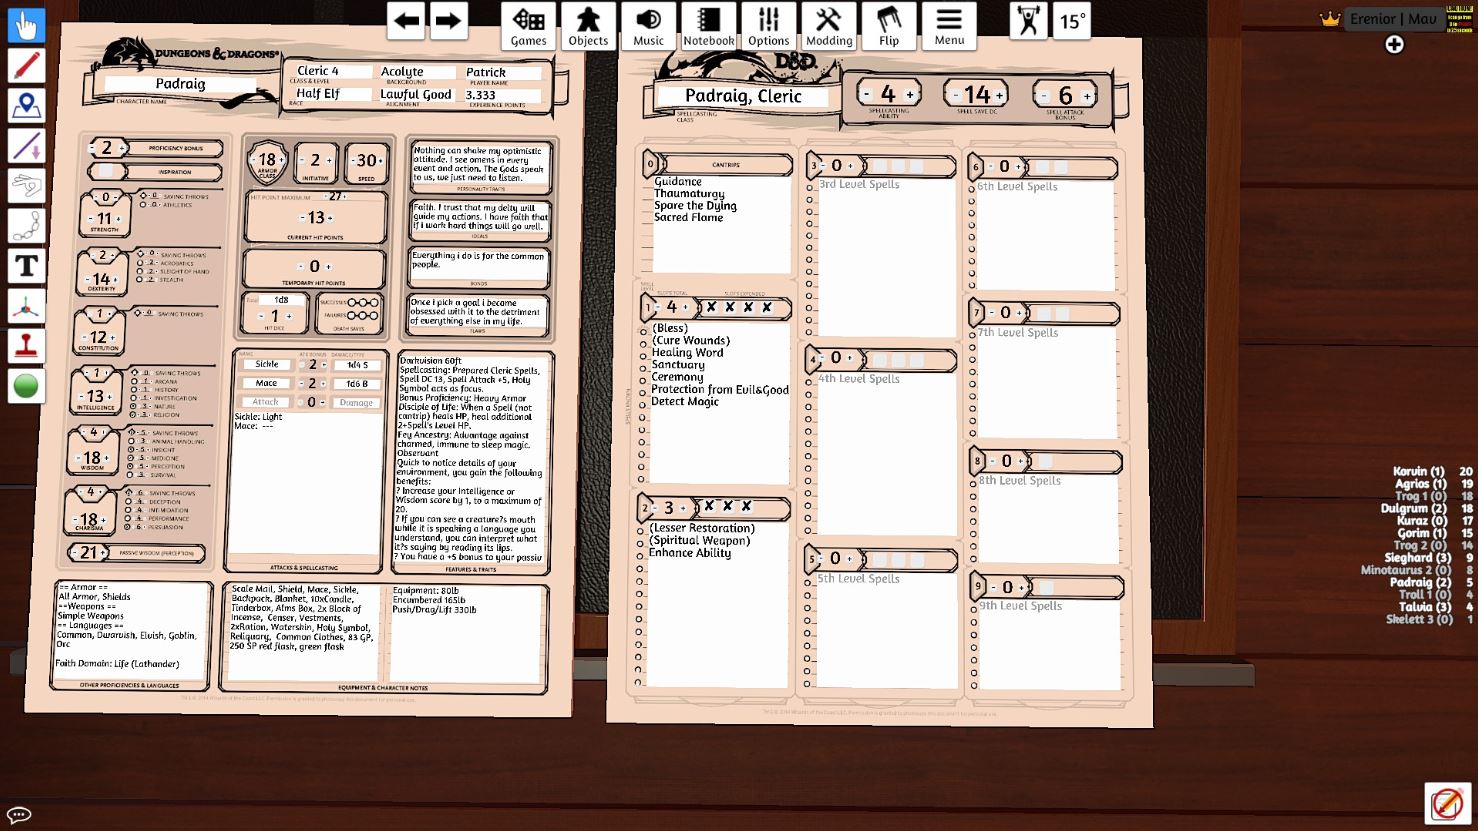The width and height of the screenshot is (1478, 831).
Task: Toggle the Stealth proficiency circle
Action: [x=139, y=280]
